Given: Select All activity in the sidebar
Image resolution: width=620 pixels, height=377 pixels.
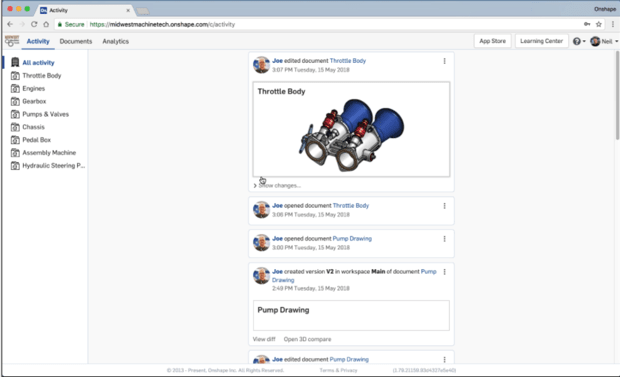Looking at the screenshot, I should 38,63.
